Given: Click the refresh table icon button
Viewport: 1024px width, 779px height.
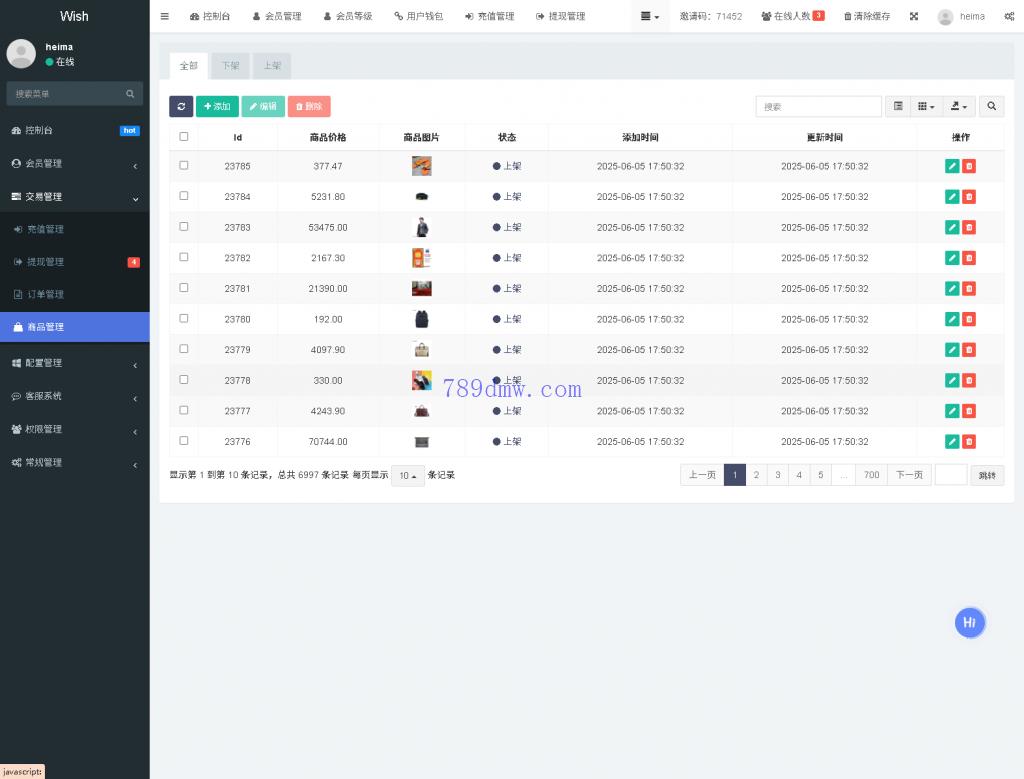Looking at the screenshot, I should point(181,106).
